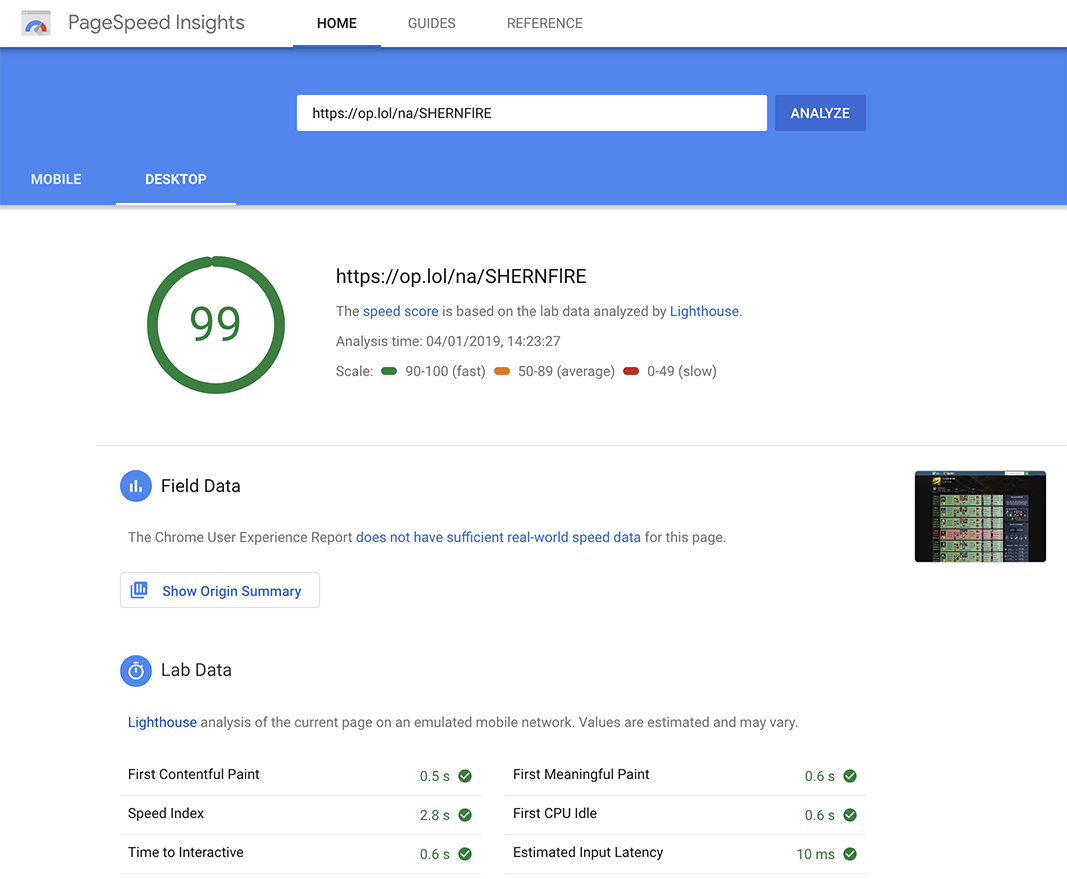
Task: Click the PageSpeed Insights logo icon
Action: 36,23
